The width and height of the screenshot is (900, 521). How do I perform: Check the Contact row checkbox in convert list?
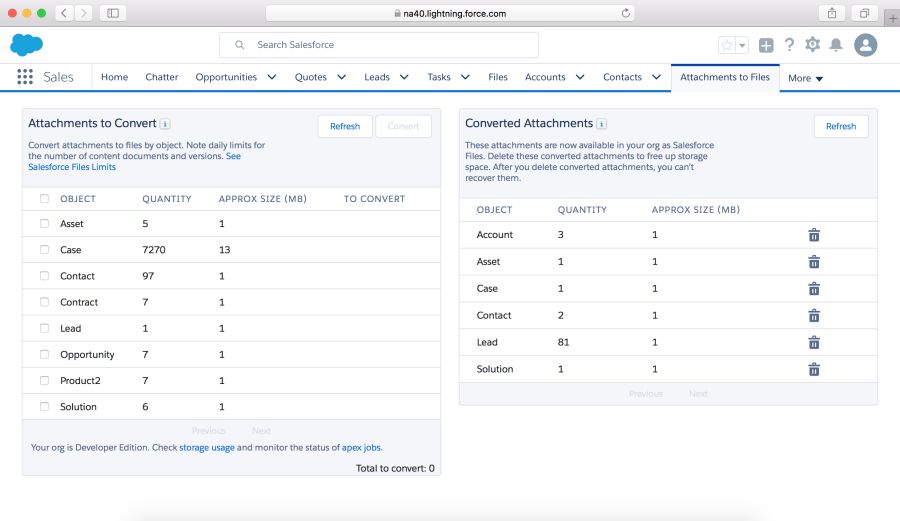pyautogui.click(x=44, y=276)
